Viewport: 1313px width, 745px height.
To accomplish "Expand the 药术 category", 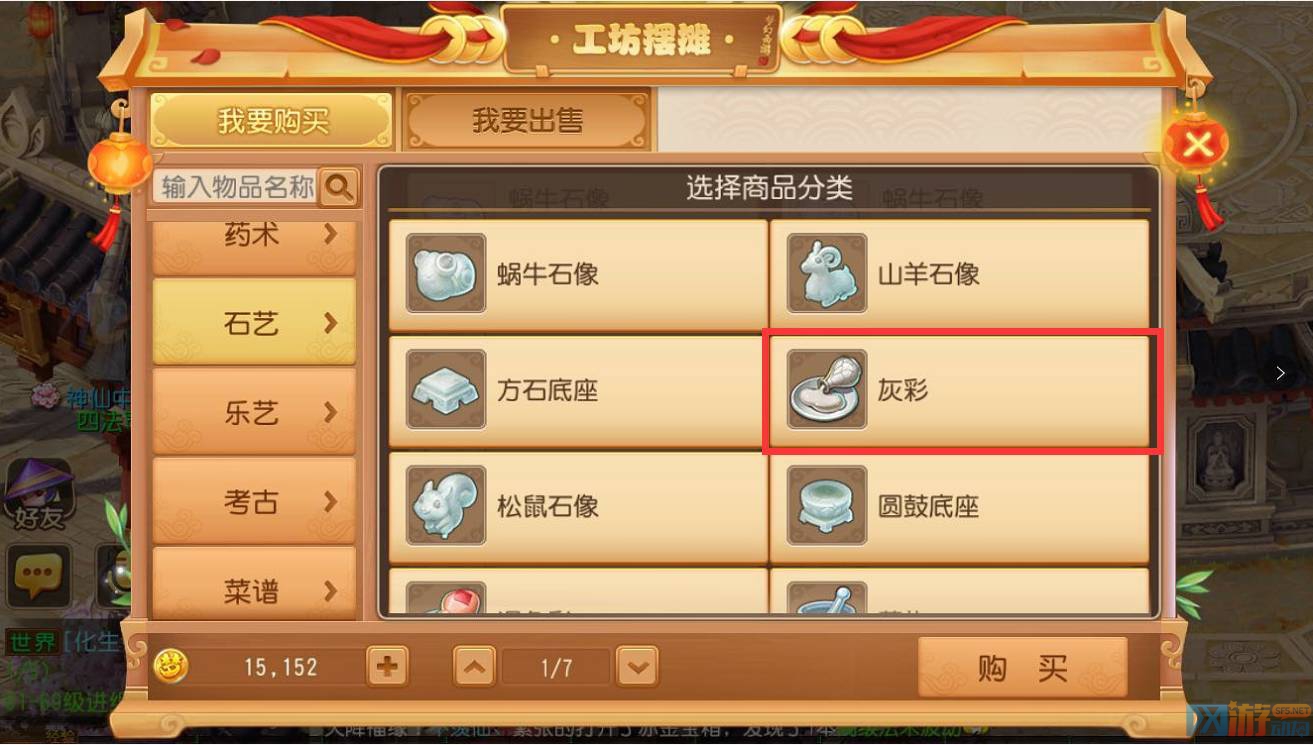I will pos(254,240).
